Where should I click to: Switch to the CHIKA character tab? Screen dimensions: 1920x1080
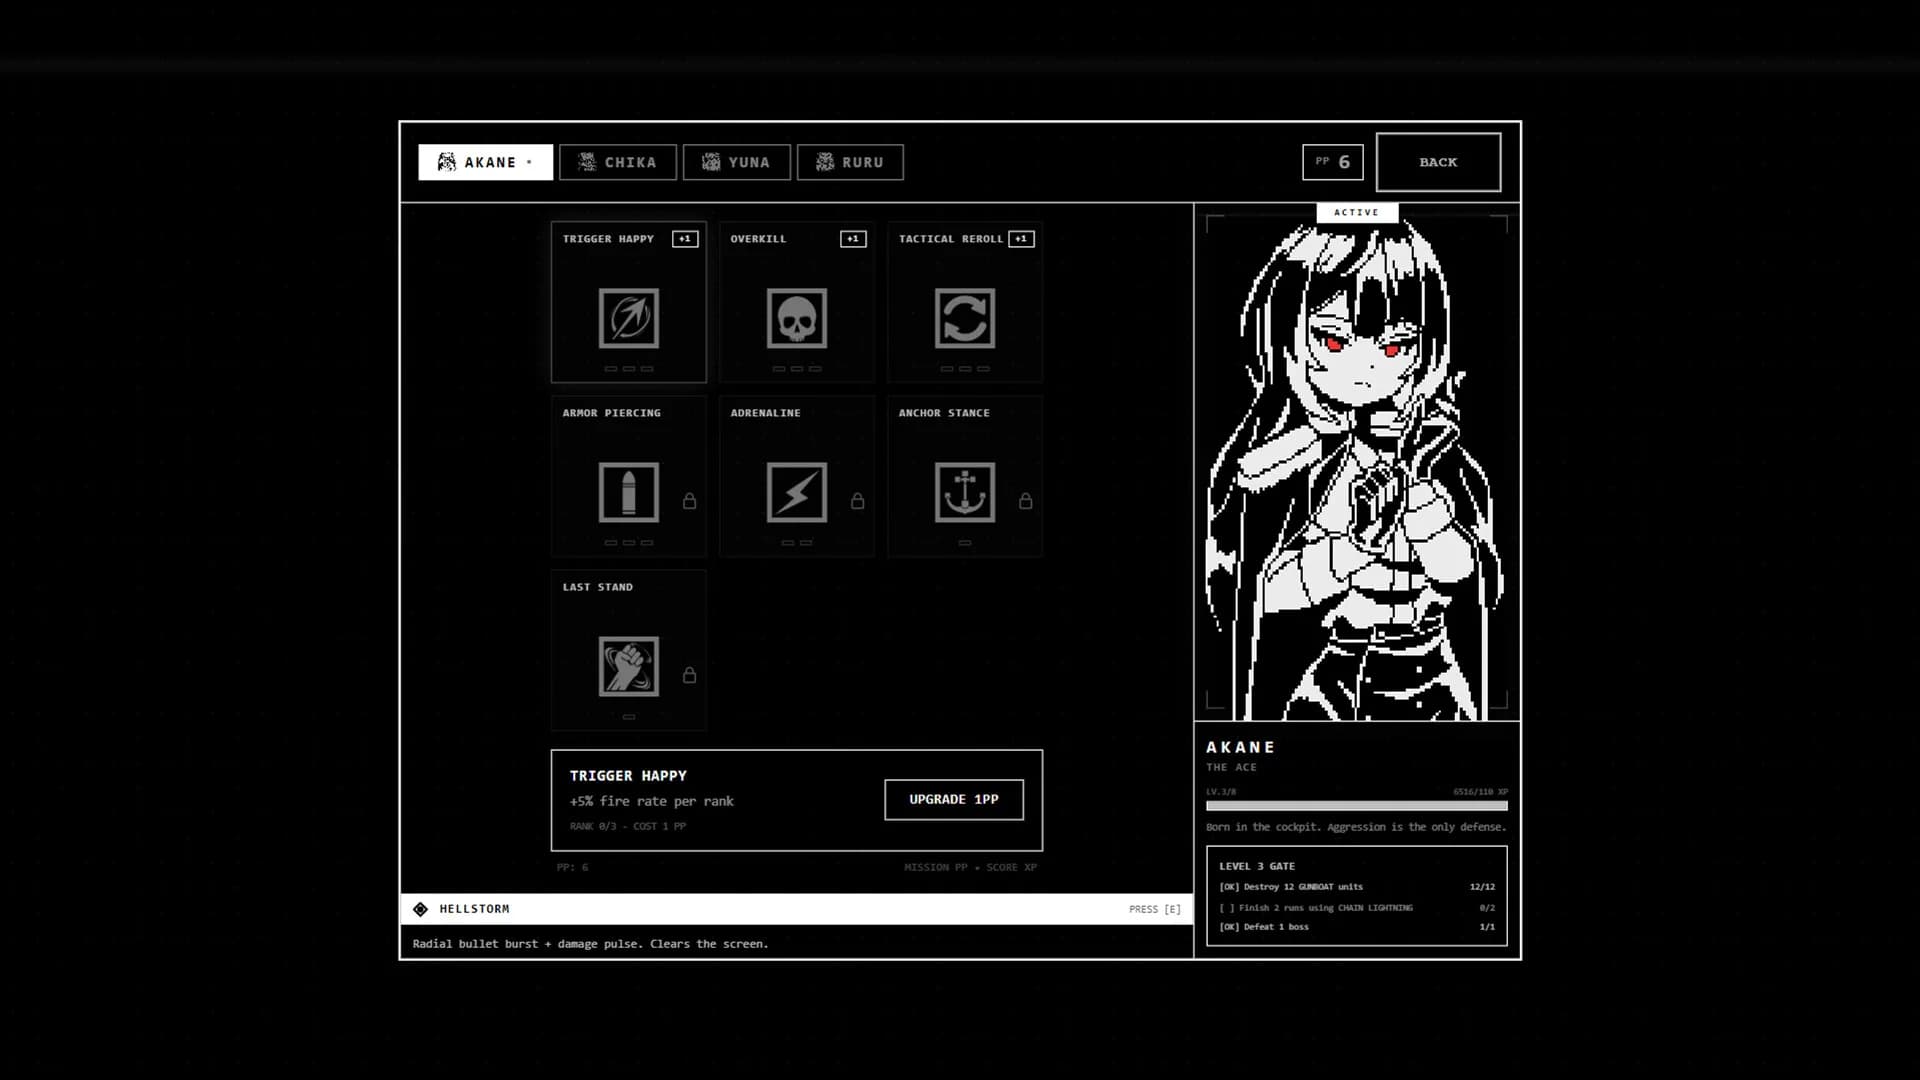618,162
